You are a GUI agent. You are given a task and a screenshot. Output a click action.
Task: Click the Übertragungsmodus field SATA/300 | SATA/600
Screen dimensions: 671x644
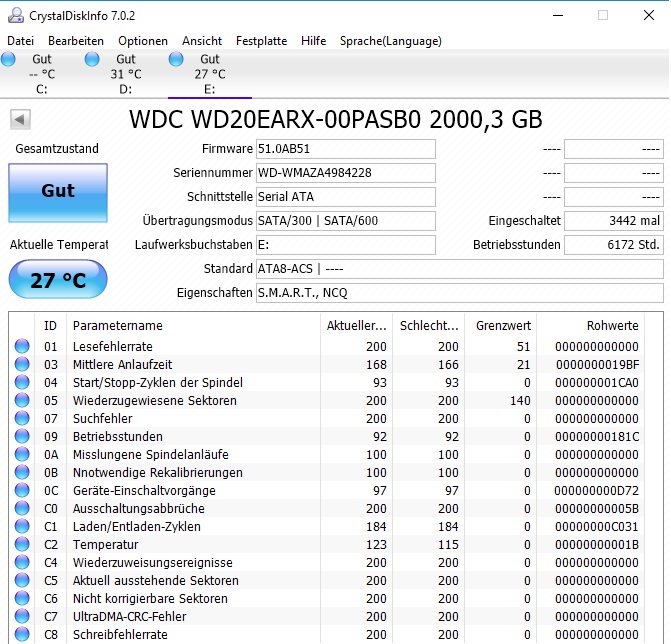tap(346, 221)
